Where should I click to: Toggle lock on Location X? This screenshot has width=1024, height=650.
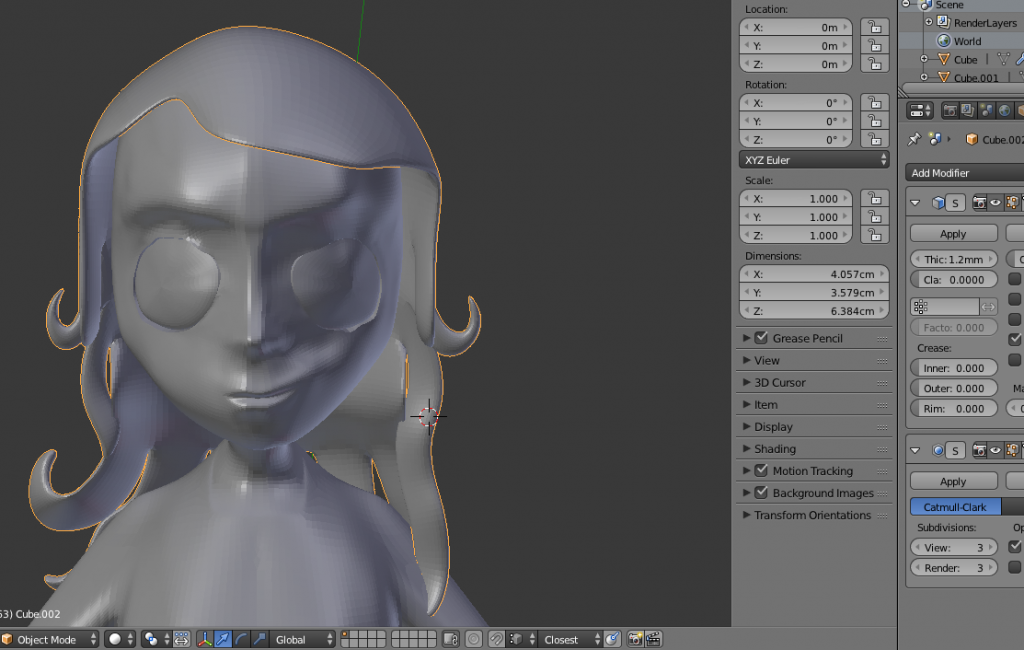coord(874,27)
